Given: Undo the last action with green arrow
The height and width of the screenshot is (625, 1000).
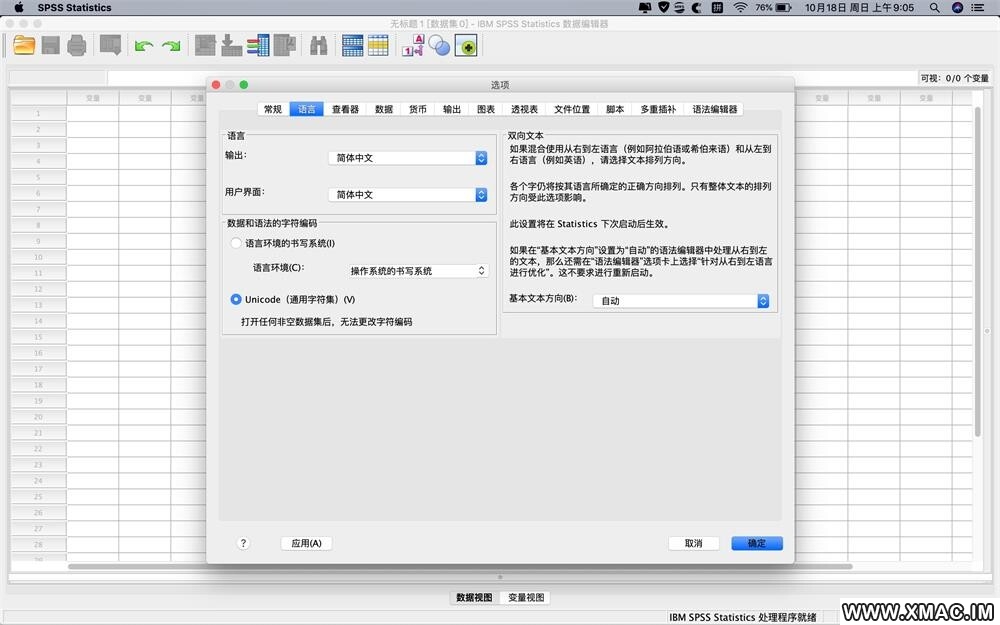Looking at the screenshot, I should pyautogui.click(x=144, y=46).
